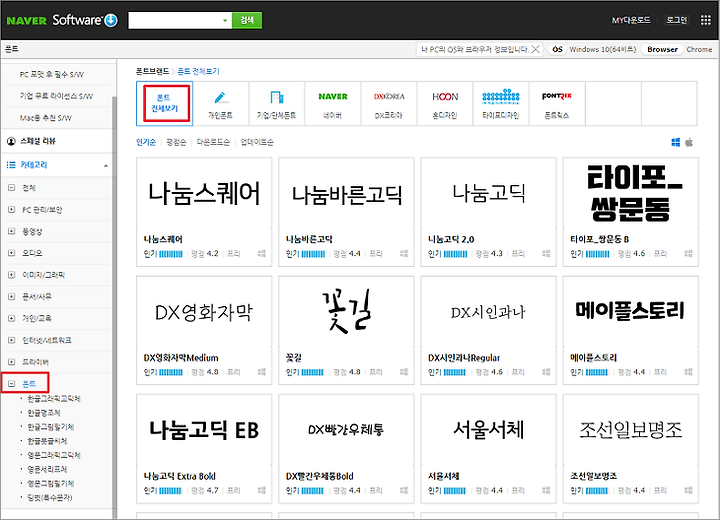The width and height of the screenshot is (720, 520).
Task: Open the 나눔바른고딕 font preview thumbnail
Action: 346,194
